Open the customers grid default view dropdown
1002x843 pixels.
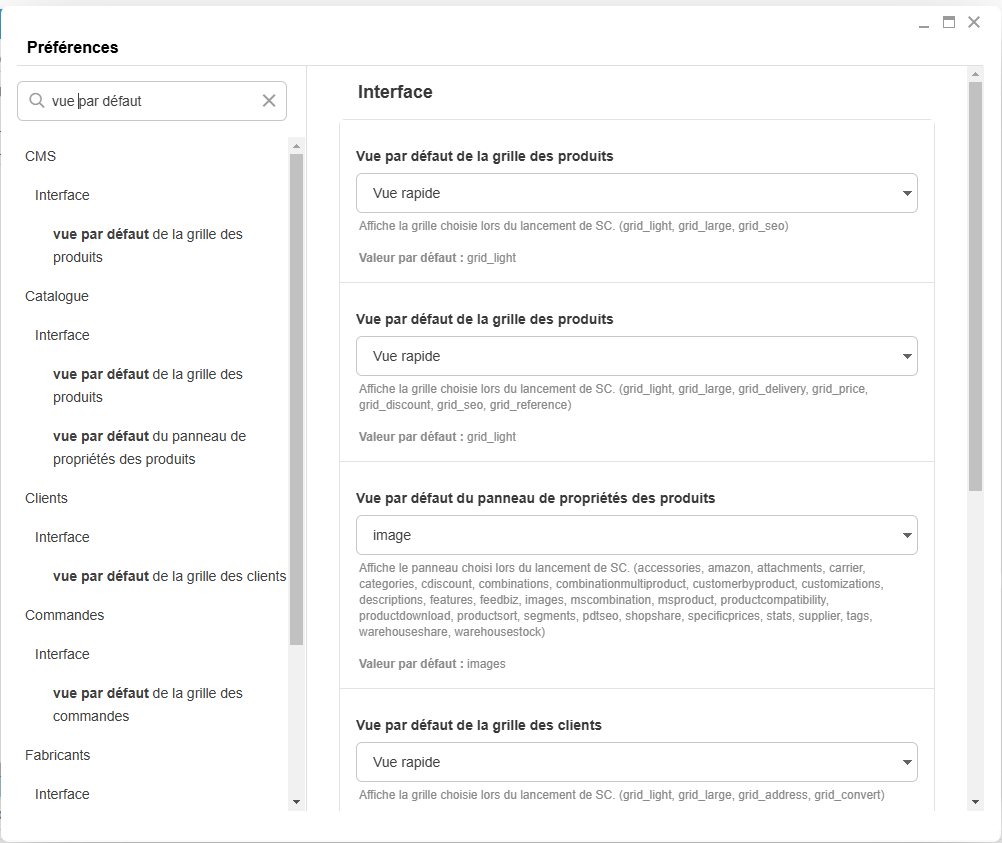click(x=636, y=762)
